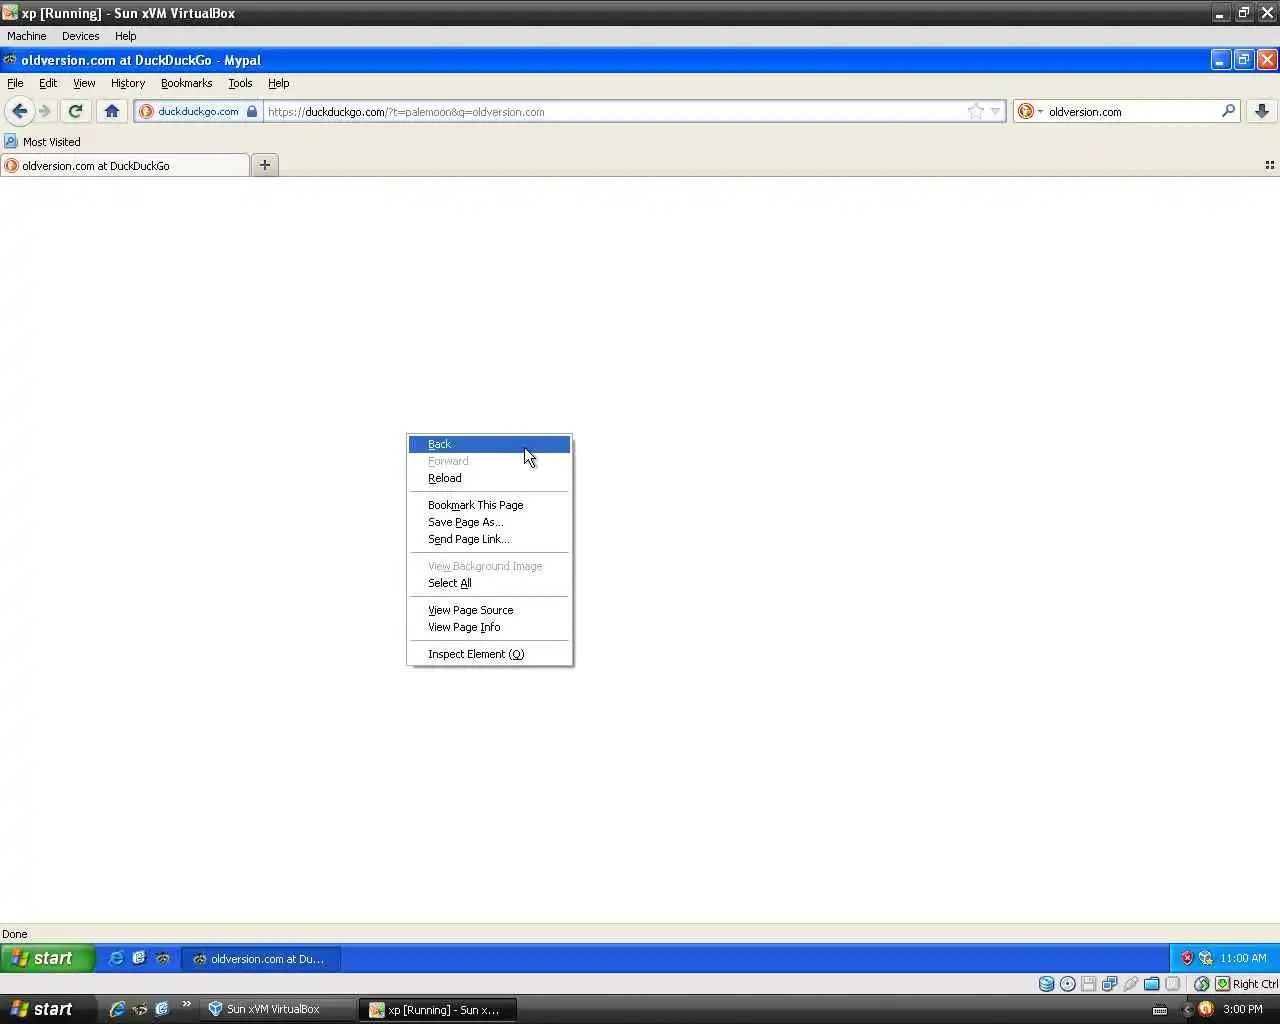Choose Select All from context menu
This screenshot has height=1024, width=1280.
click(x=489, y=583)
